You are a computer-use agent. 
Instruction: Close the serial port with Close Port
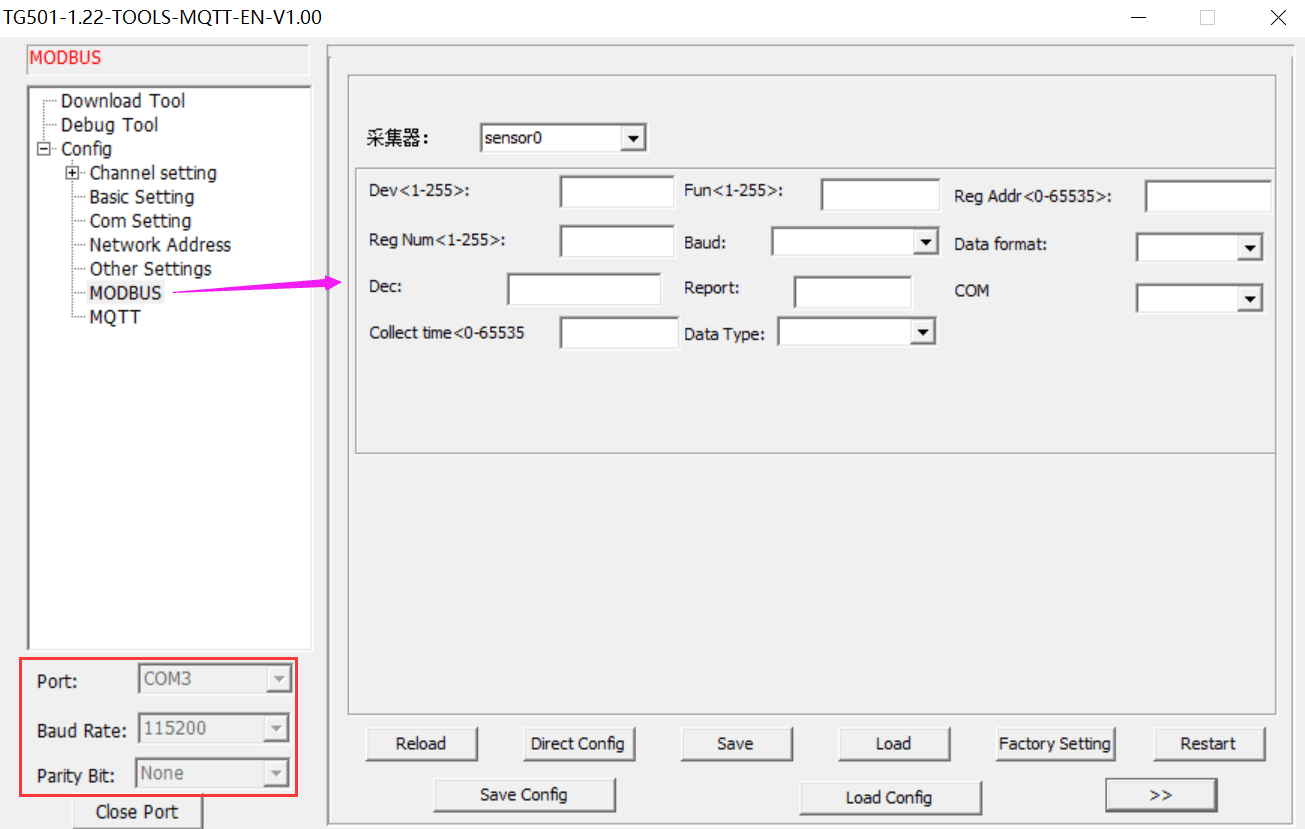[137, 811]
